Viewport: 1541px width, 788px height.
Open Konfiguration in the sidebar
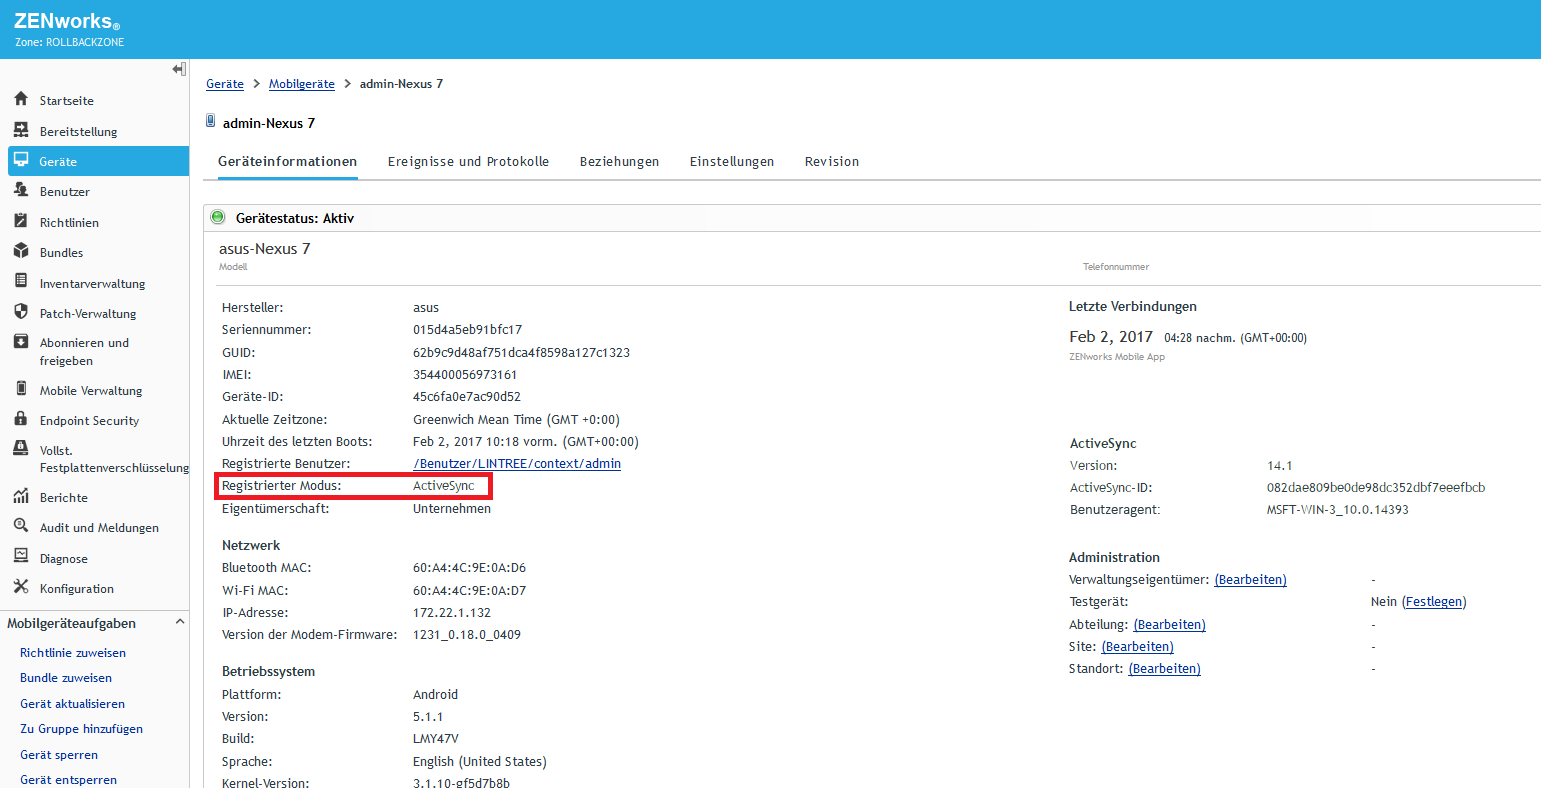pos(77,588)
